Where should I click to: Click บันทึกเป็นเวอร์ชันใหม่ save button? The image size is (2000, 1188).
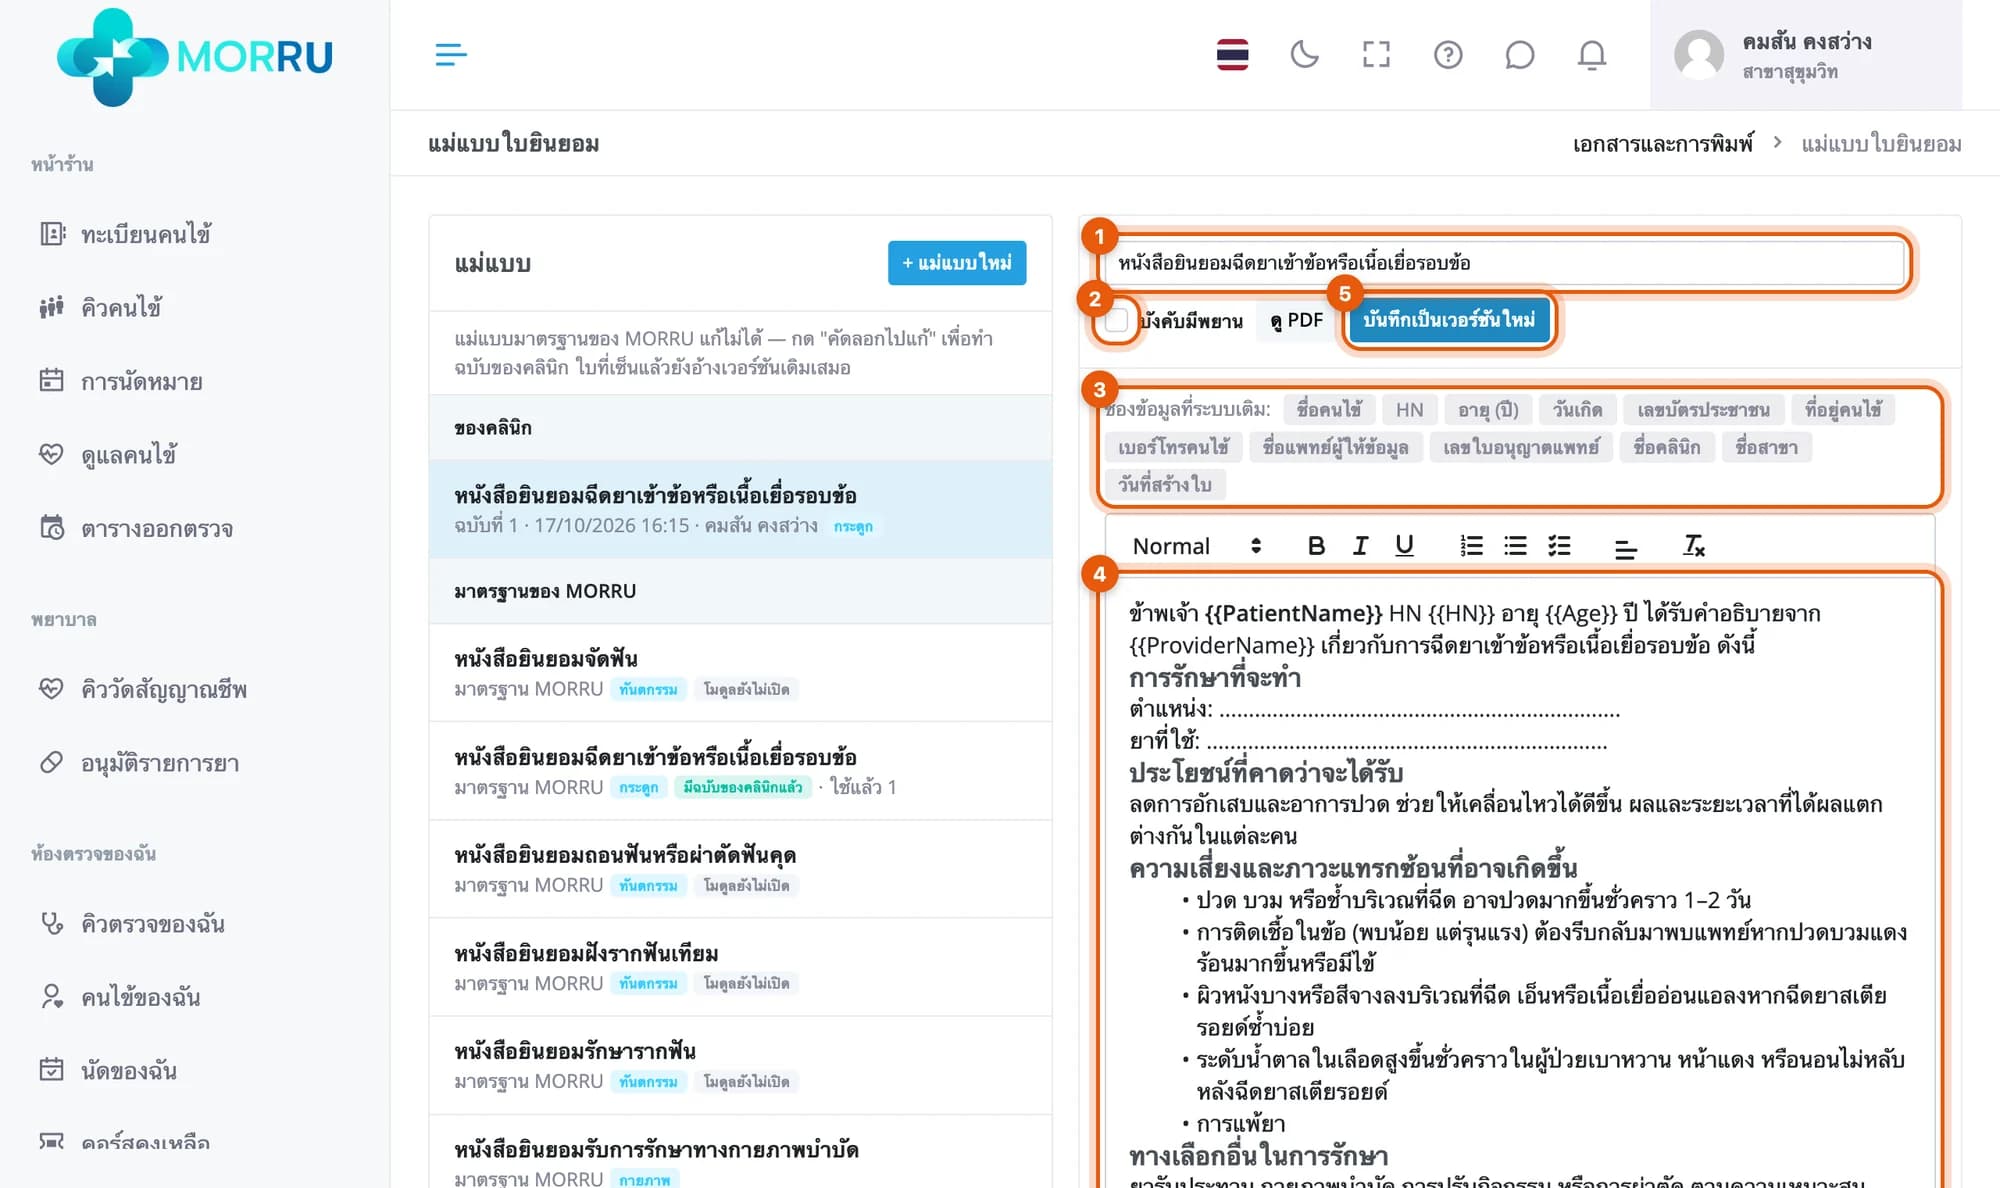[1448, 320]
